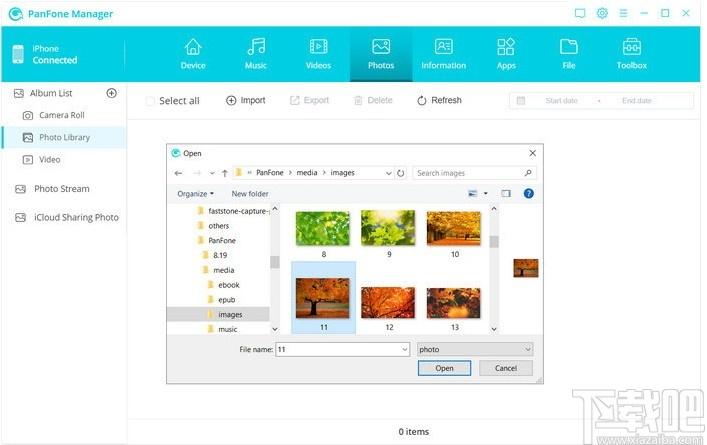This screenshot has width=707, height=445.
Task: Click the Cancel button
Action: click(505, 368)
